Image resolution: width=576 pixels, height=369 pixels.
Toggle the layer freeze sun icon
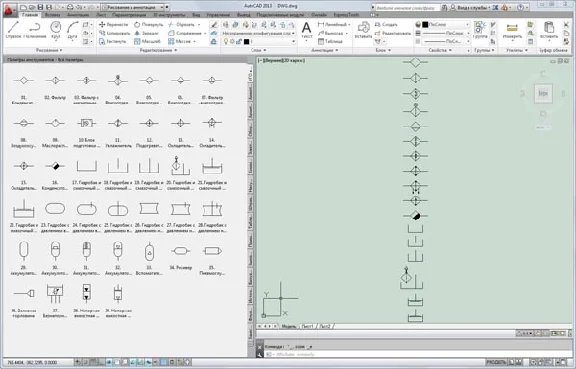pos(233,42)
